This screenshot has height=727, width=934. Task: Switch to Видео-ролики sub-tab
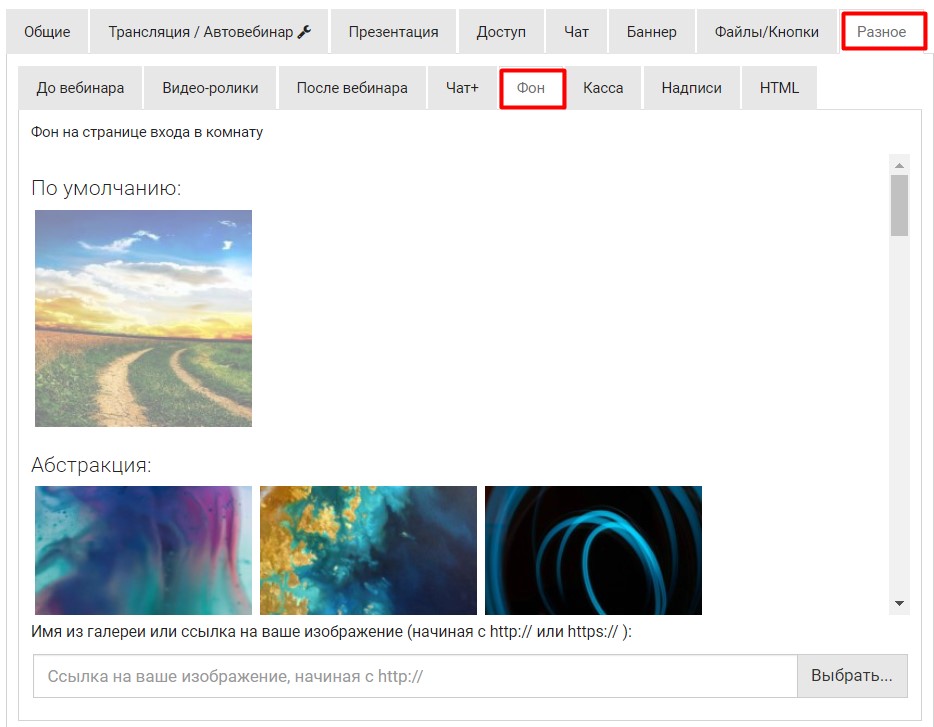click(210, 88)
